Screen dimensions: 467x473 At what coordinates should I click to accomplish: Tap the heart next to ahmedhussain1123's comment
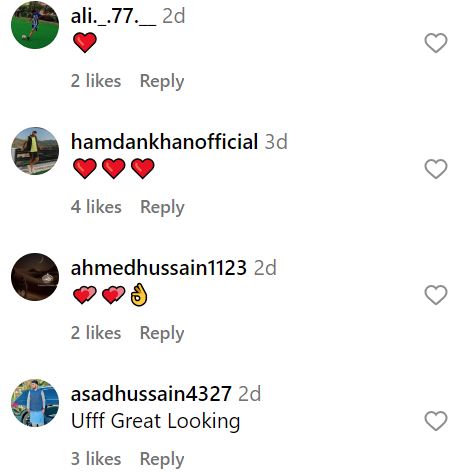click(x=436, y=295)
